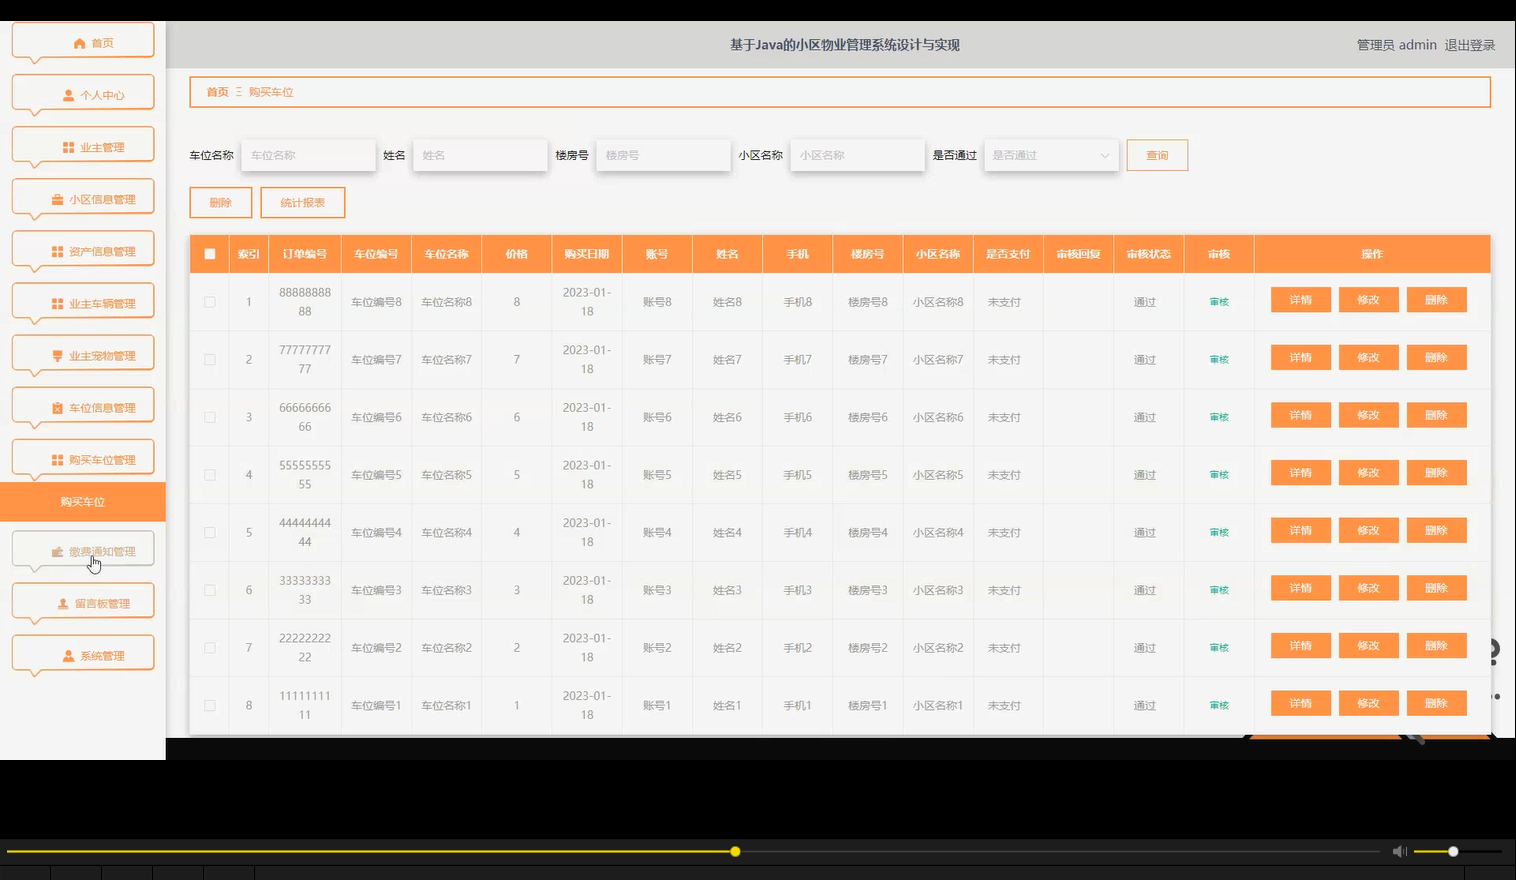Click the 车位编号8 cell
This screenshot has width=1516, height=880.
[x=376, y=302]
